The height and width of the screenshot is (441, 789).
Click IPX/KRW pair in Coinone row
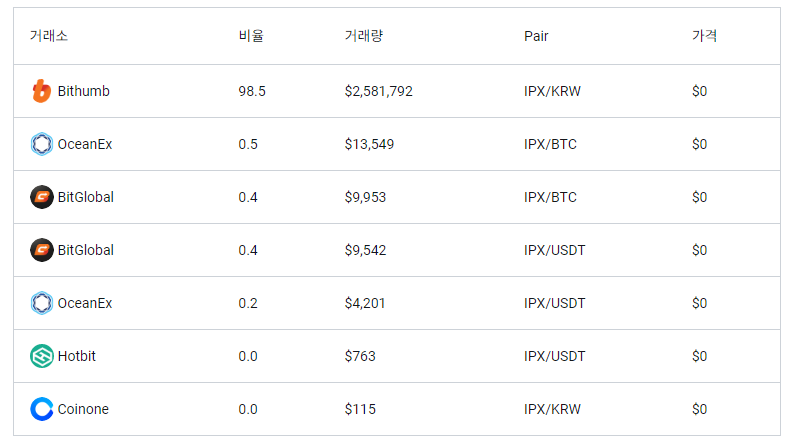[x=553, y=409]
